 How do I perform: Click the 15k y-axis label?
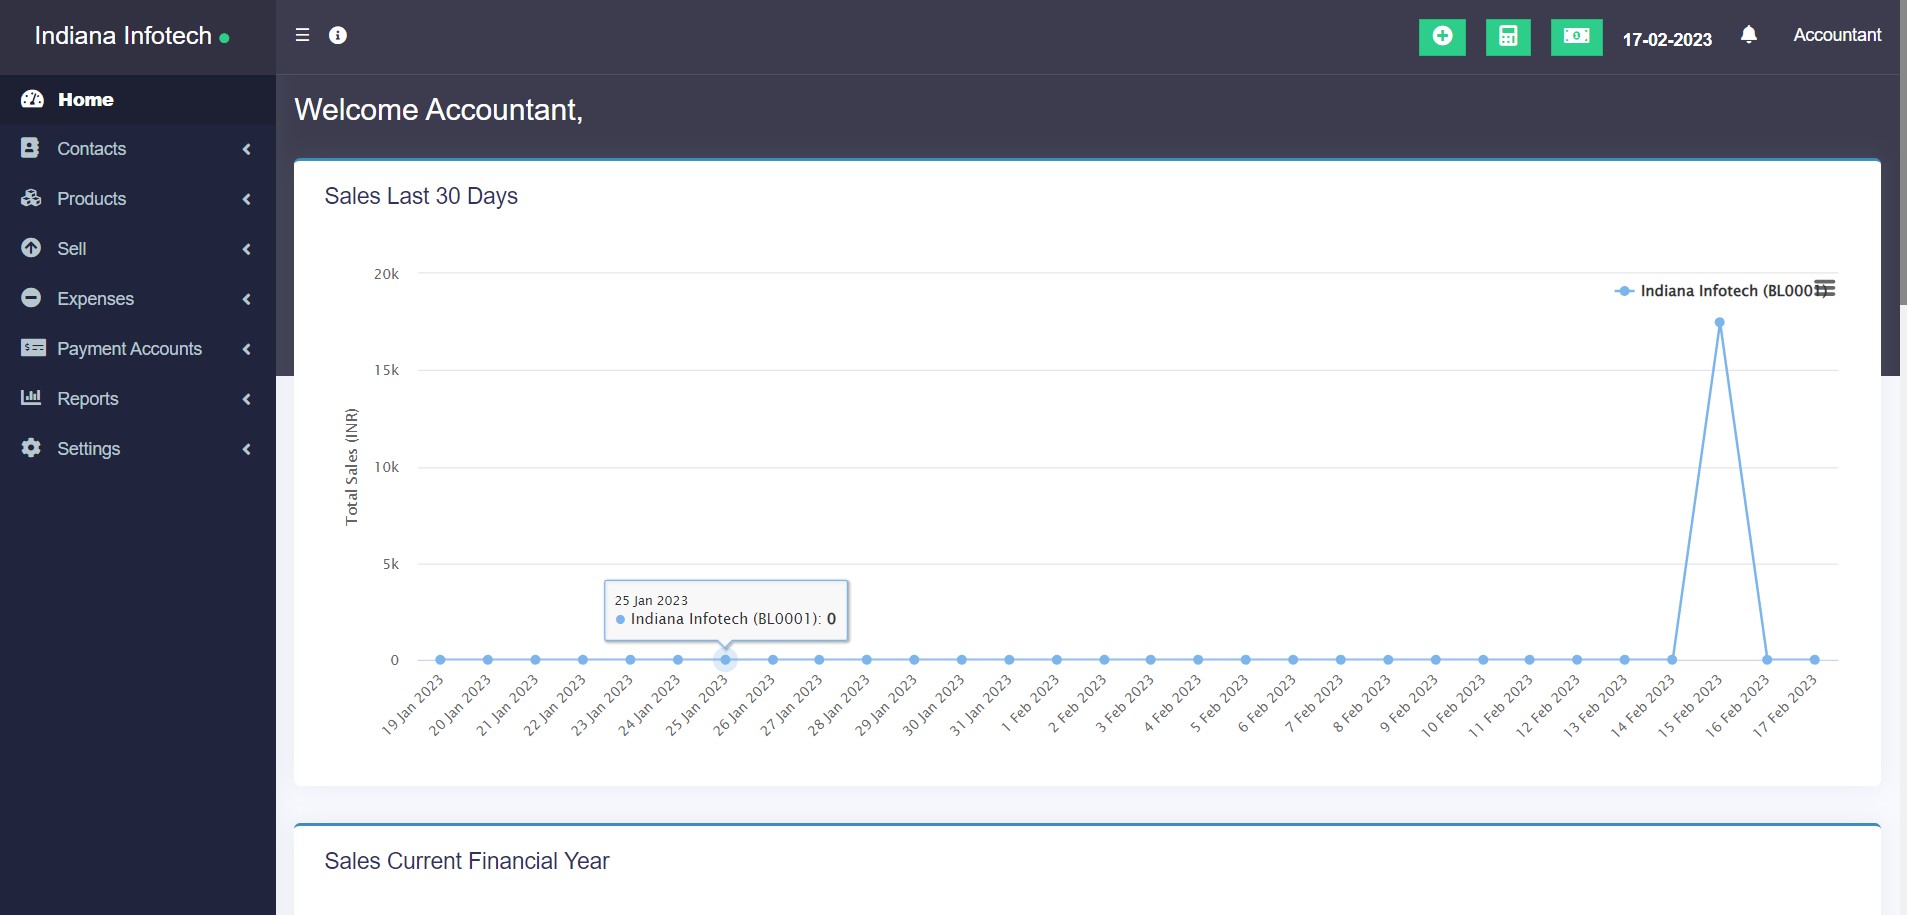tap(386, 370)
